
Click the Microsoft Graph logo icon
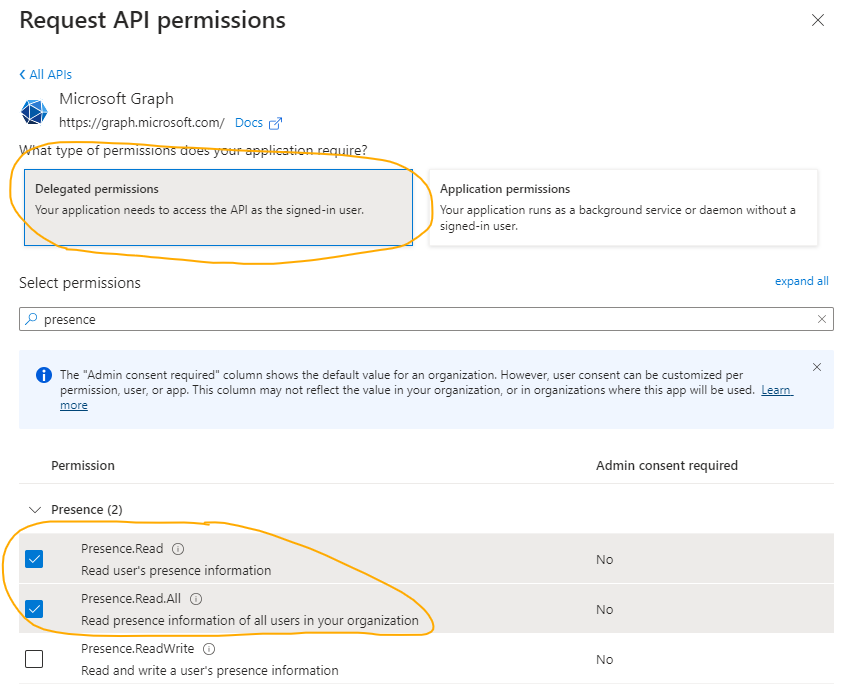point(34,112)
